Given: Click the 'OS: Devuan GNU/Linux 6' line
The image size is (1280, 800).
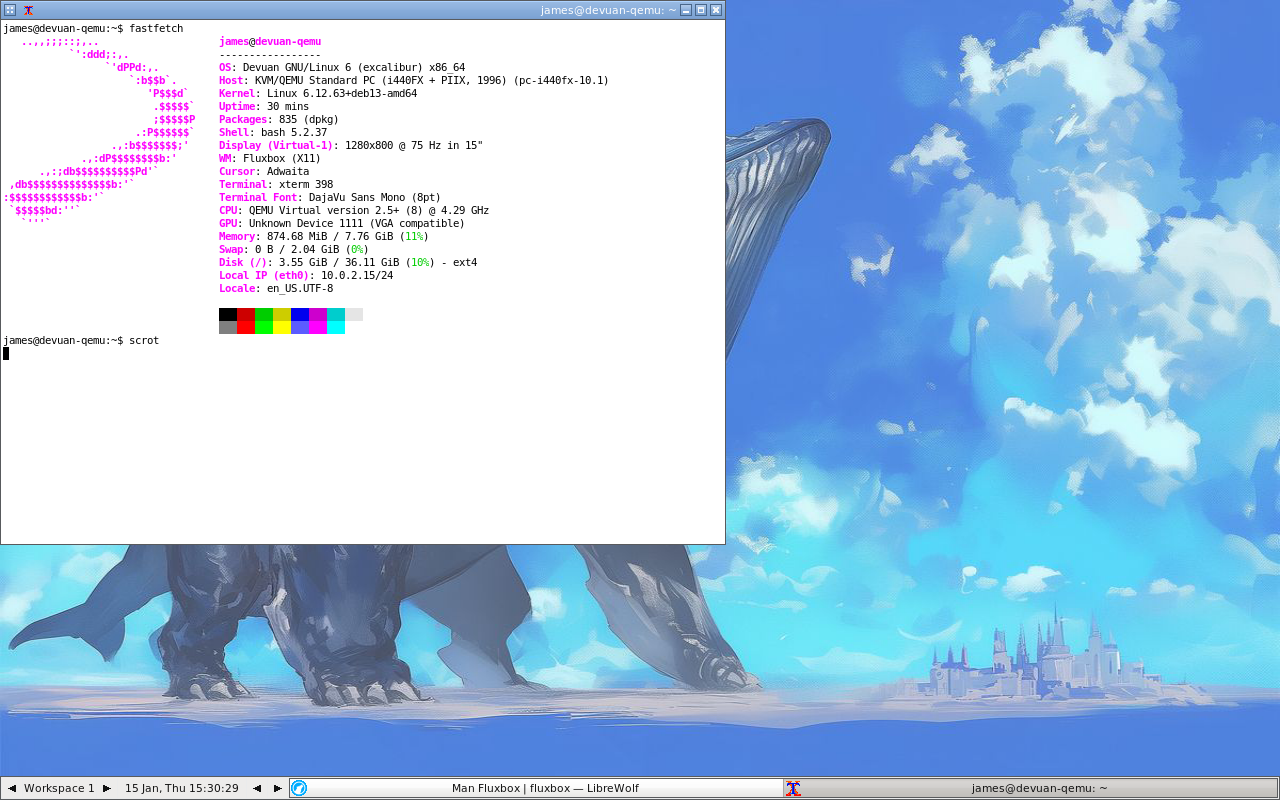Looking at the screenshot, I should click(342, 67).
